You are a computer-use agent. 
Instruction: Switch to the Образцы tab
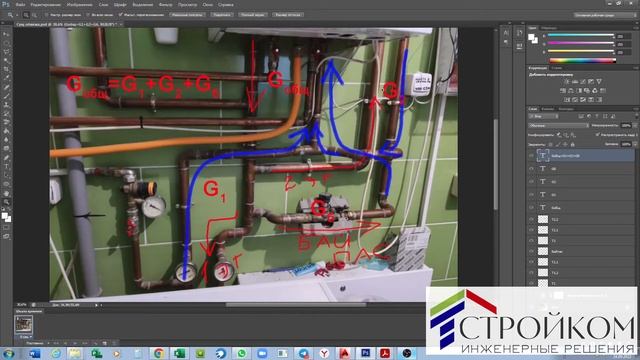point(549,28)
